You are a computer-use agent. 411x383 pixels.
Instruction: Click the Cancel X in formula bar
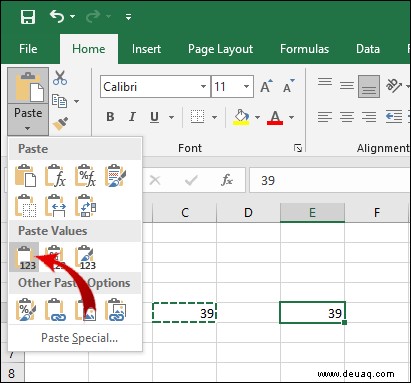(155, 180)
